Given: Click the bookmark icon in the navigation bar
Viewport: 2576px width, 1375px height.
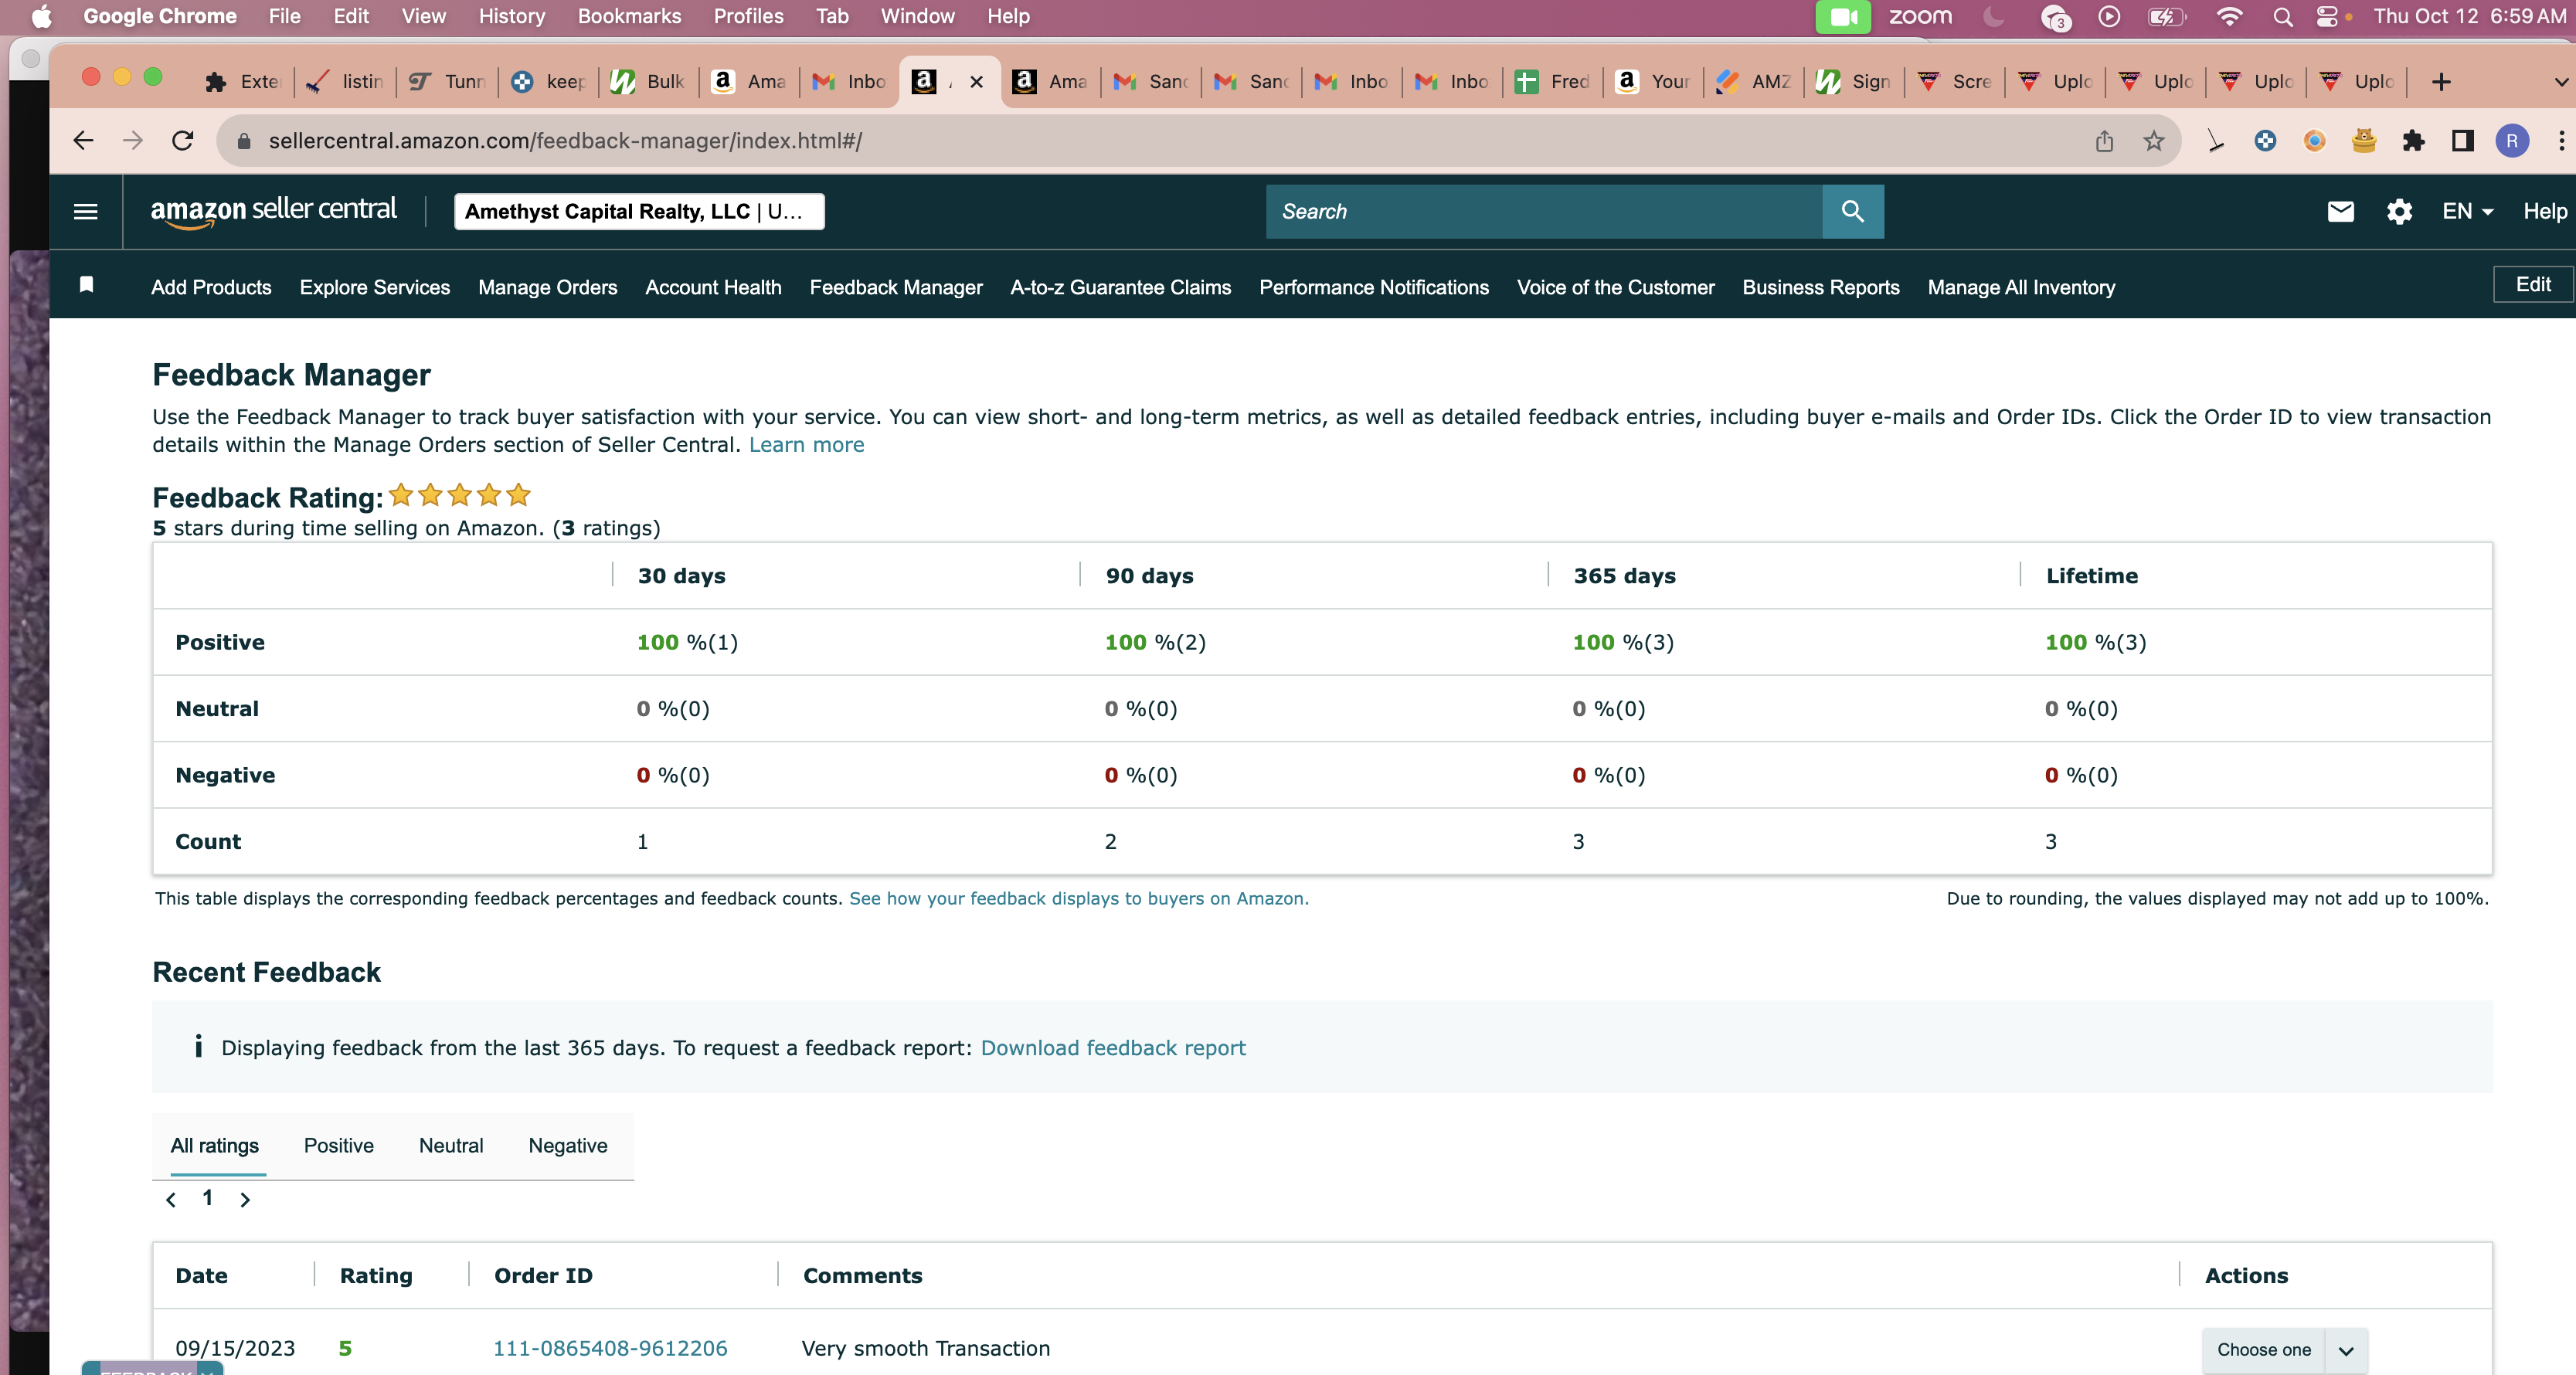Looking at the screenshot, I should click(87, 285).
